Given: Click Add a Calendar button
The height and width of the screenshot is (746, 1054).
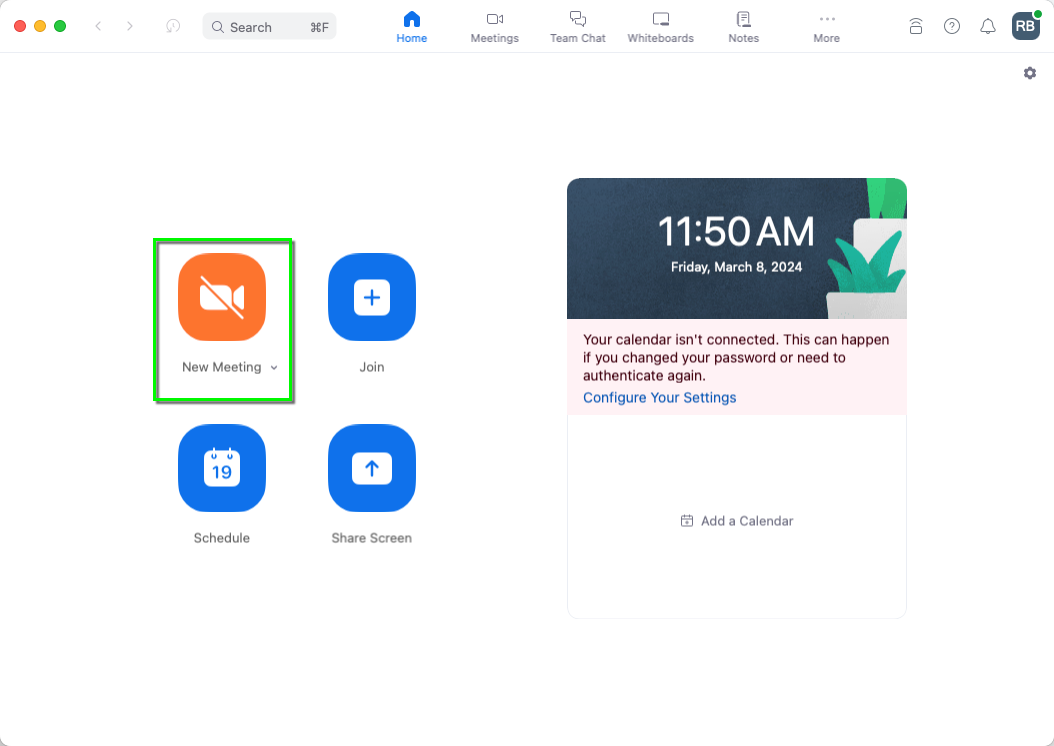Looking at the screenshot, I should (x=737, y=521).
